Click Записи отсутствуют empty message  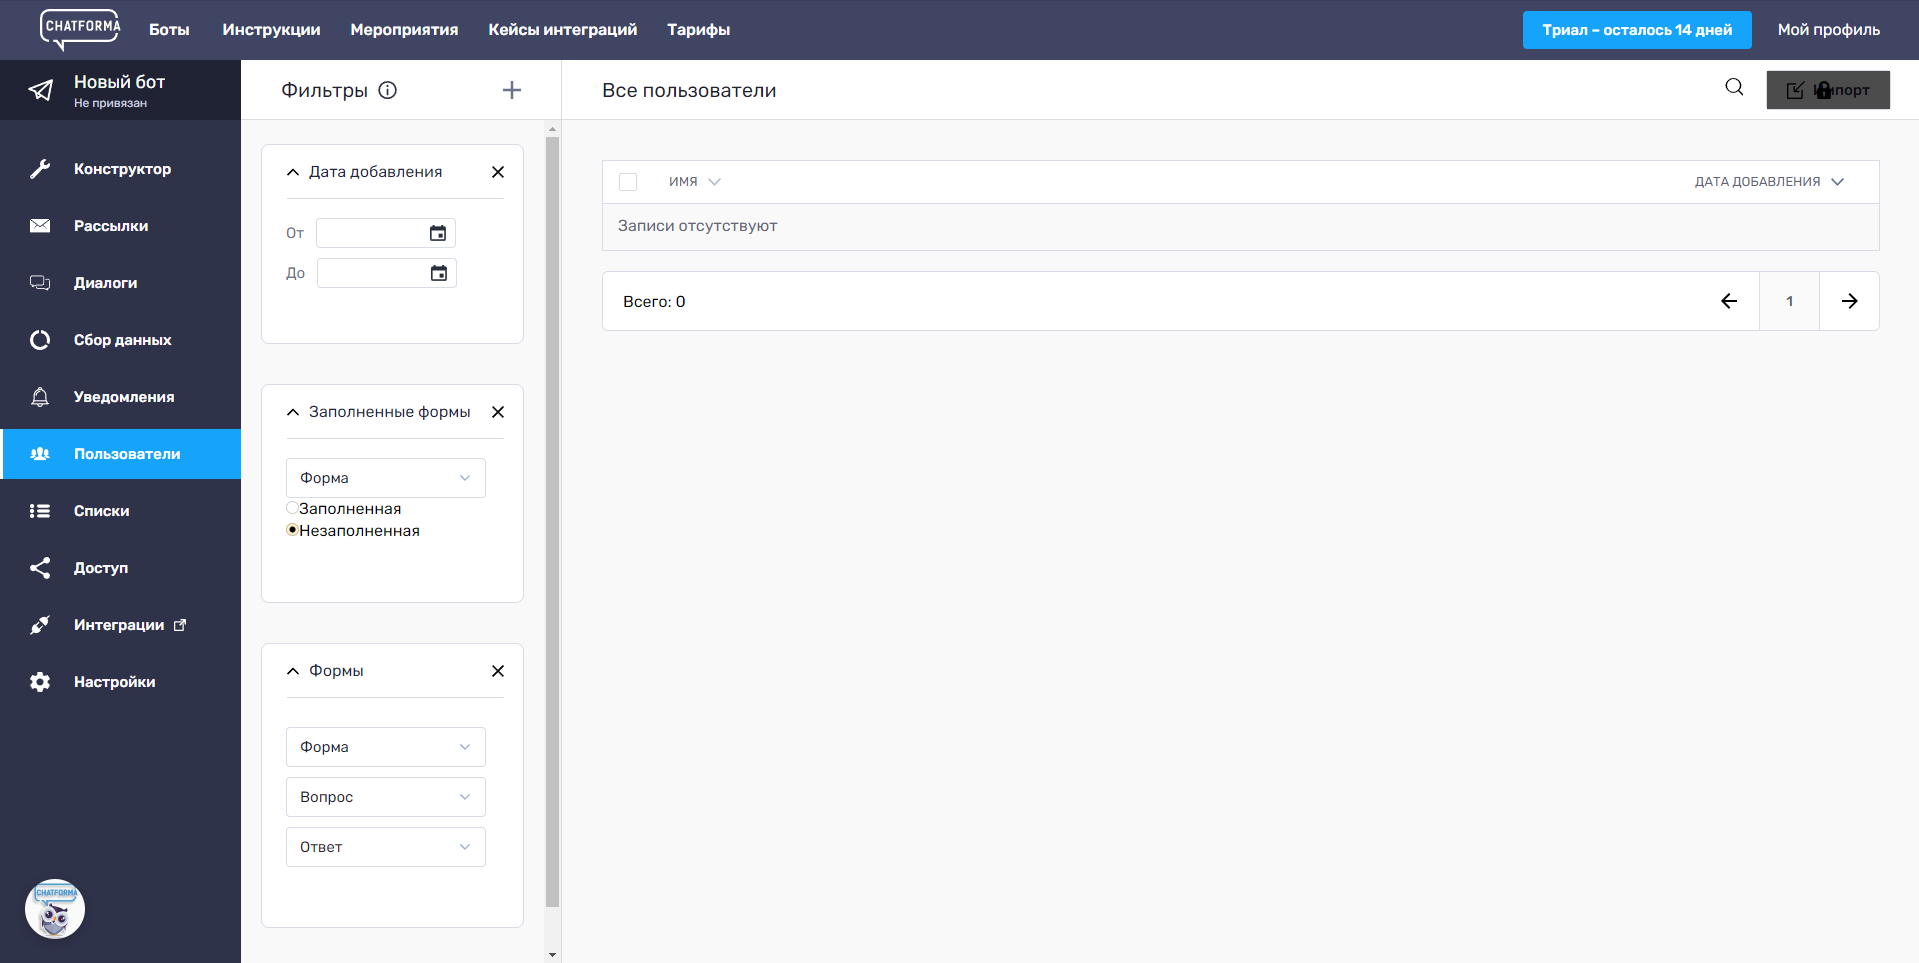pyautogui.click(x=697, y=226)
